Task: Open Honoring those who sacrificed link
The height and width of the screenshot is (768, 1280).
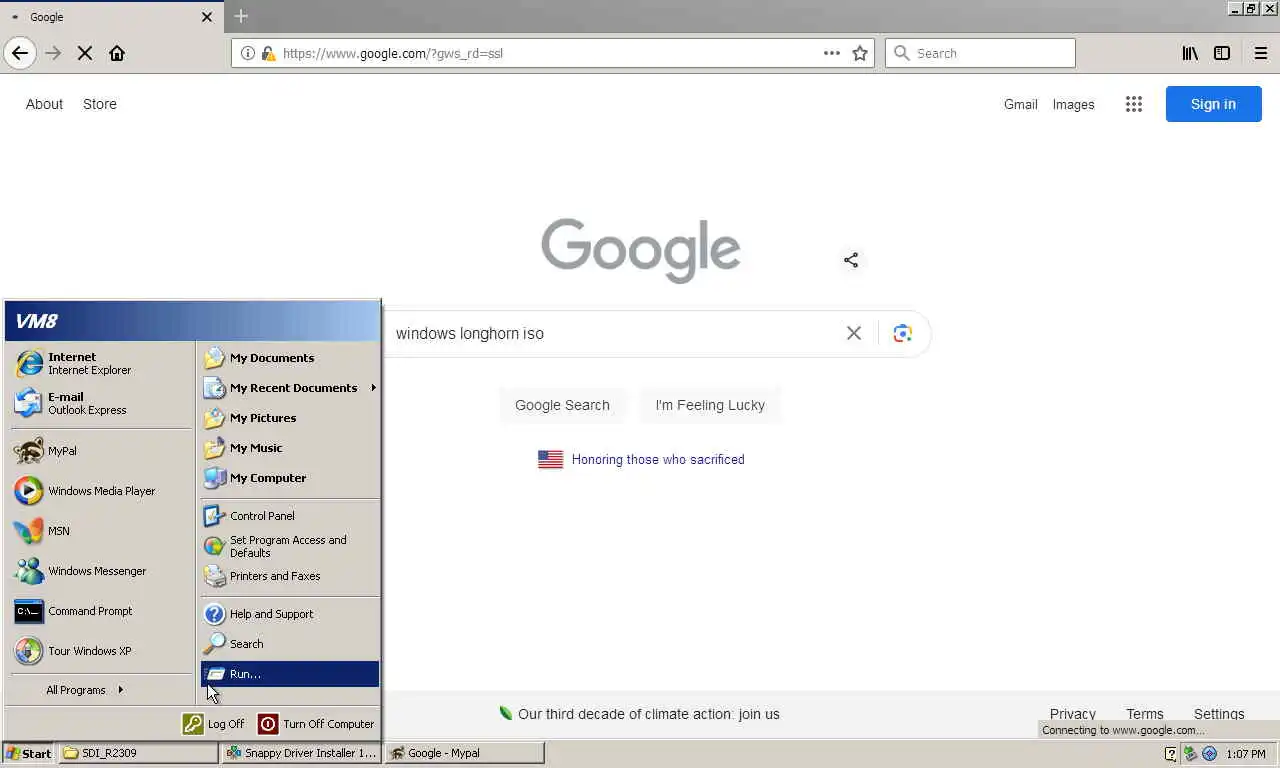Action: click(x=658, y=460)
